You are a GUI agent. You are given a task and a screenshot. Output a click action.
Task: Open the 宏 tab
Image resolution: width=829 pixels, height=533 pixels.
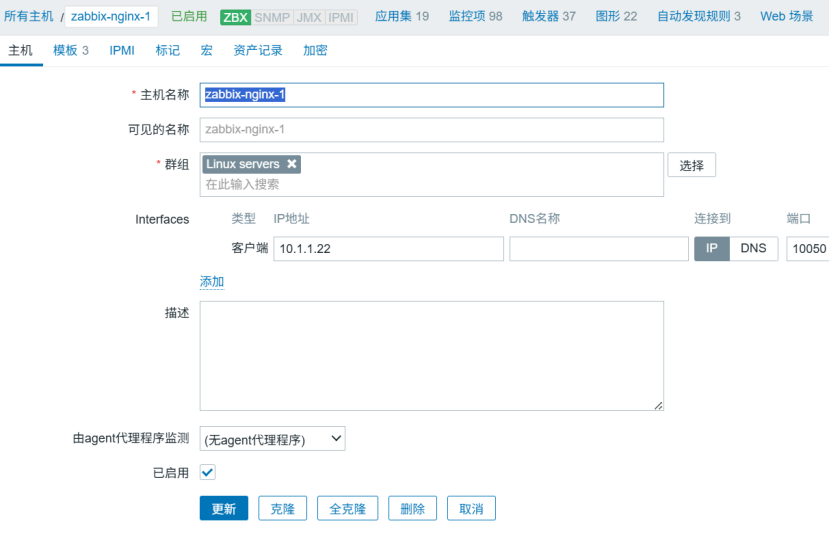(207, 50)
